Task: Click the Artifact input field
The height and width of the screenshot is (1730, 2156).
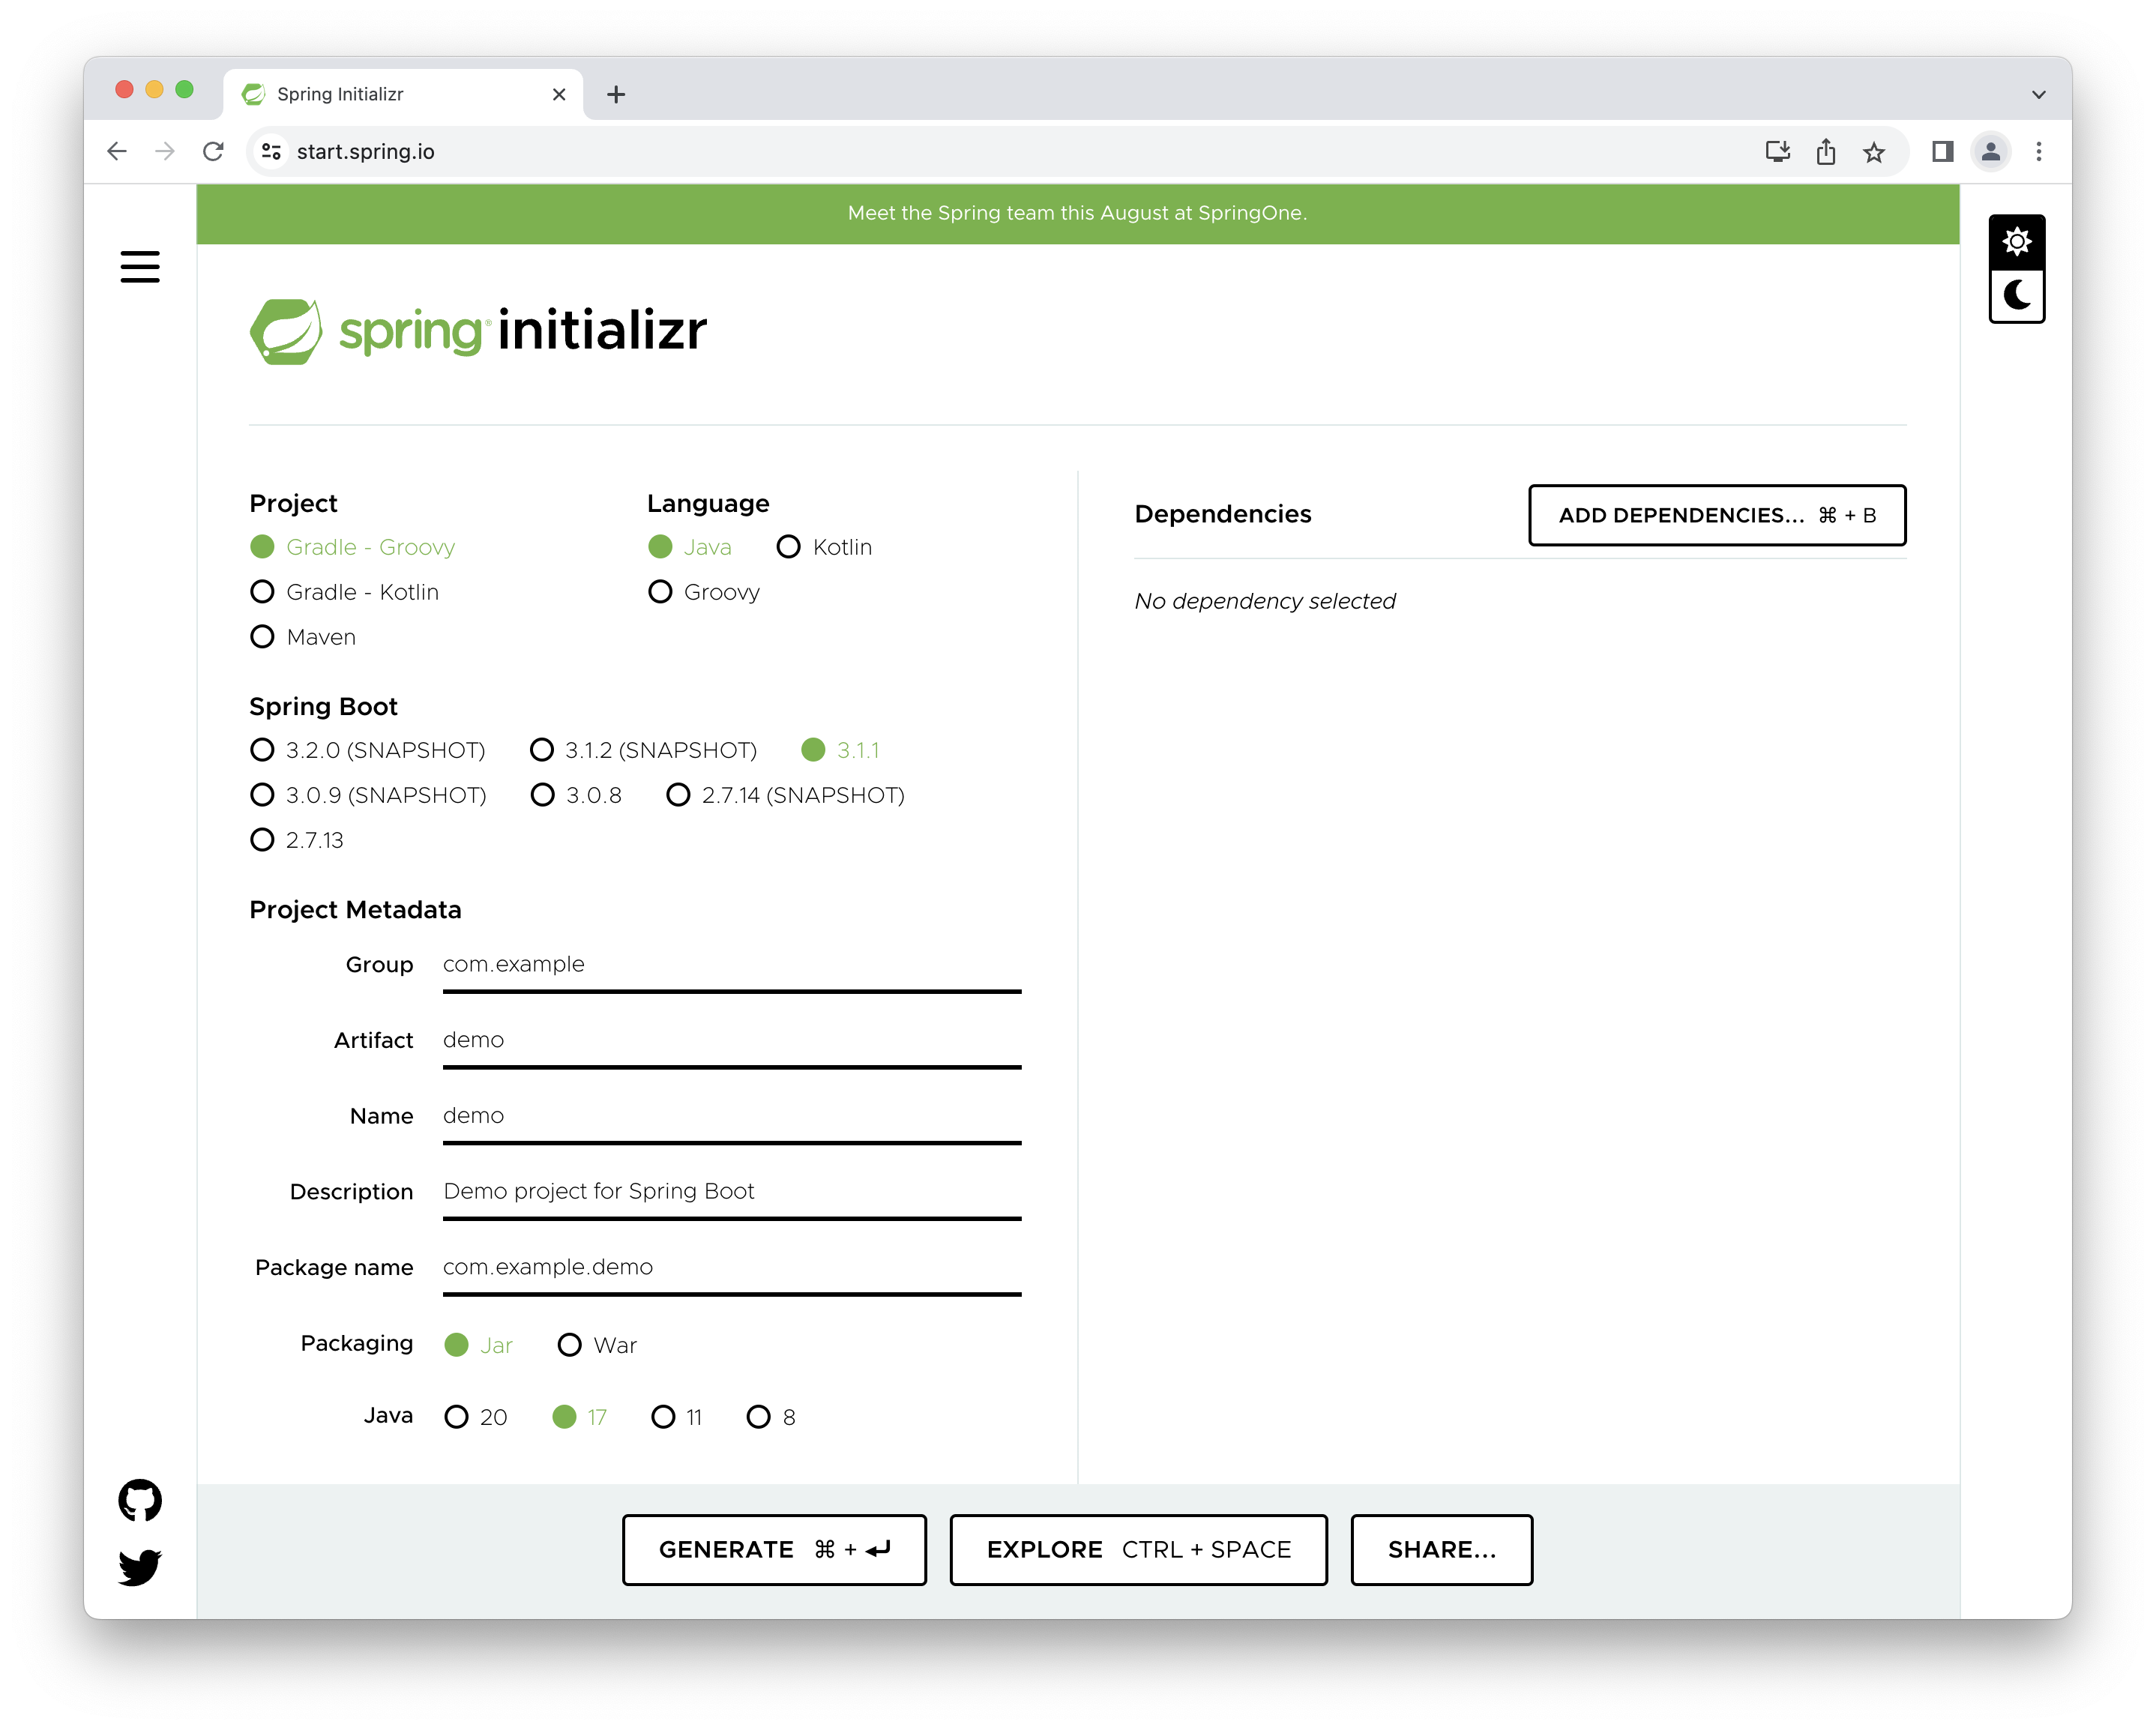Action: 732,1041
